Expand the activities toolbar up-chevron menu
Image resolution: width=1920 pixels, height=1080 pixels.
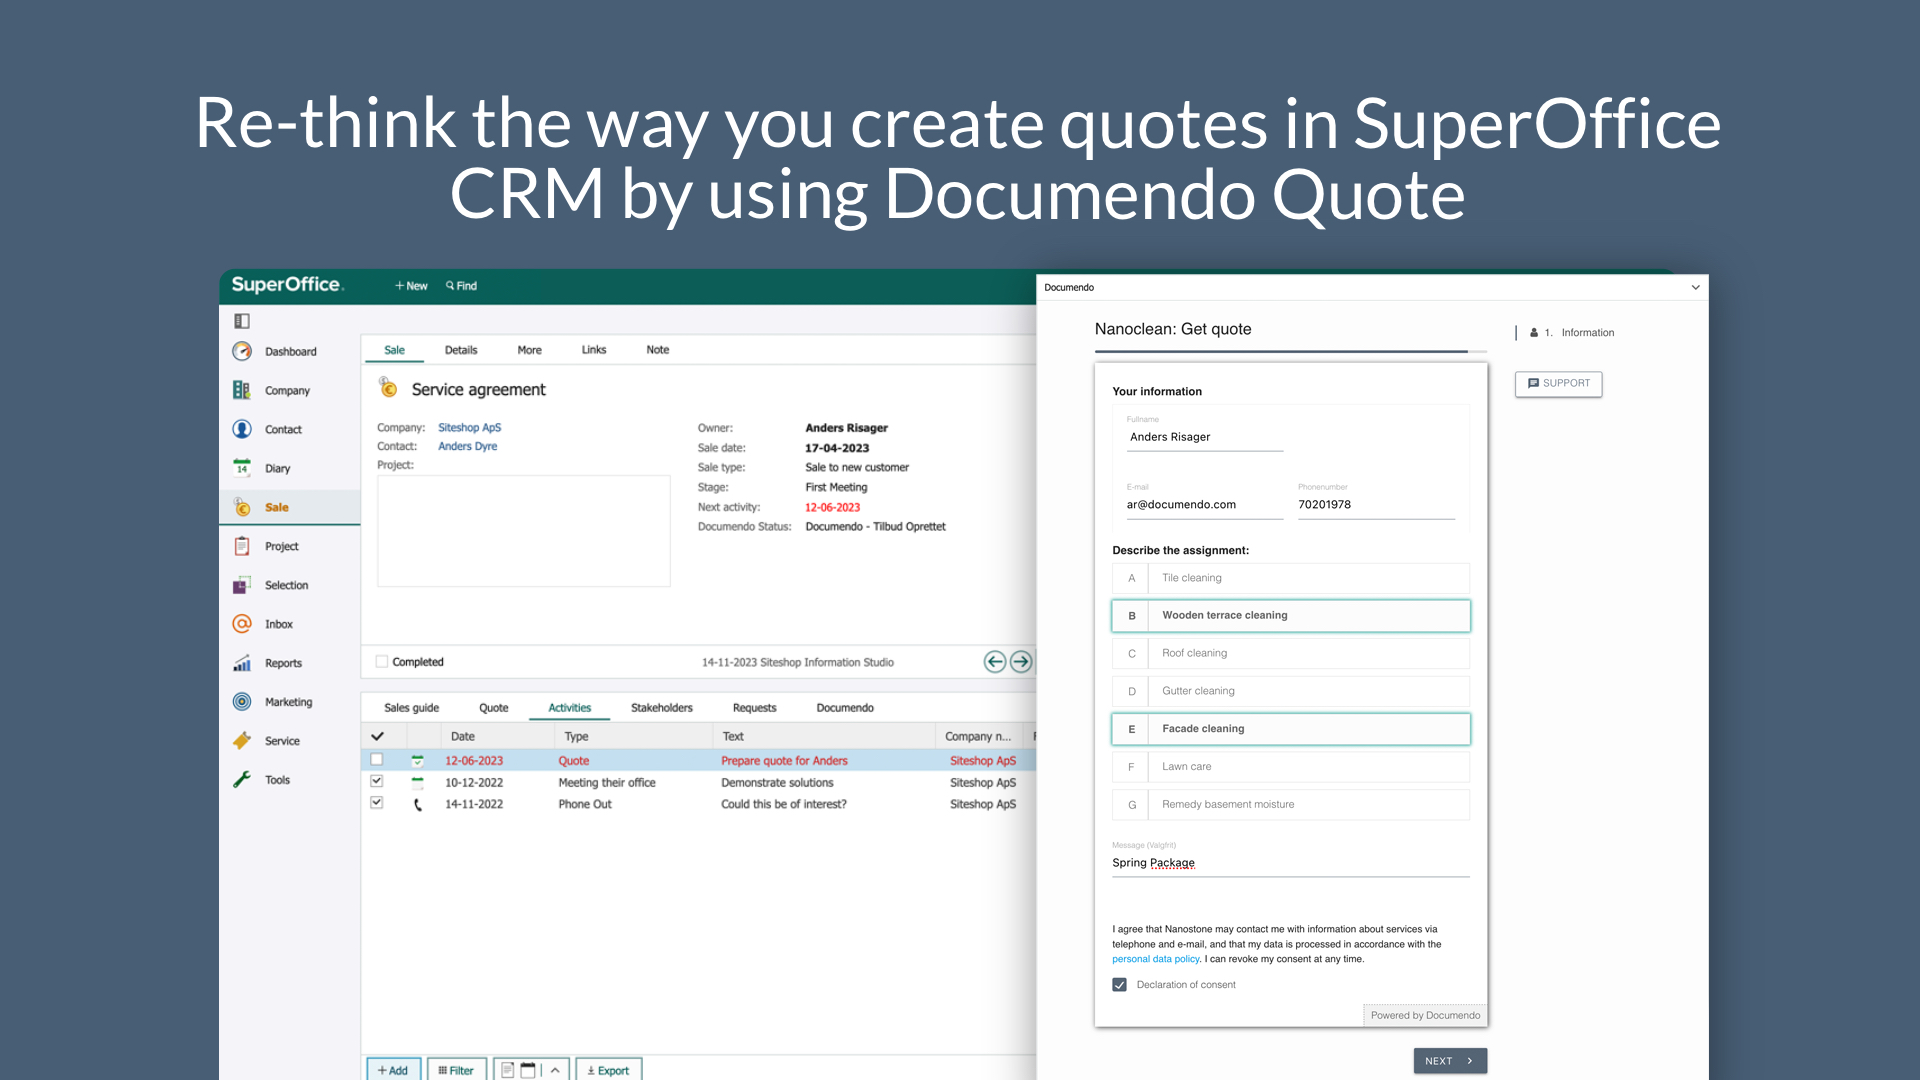pos(555,1070)
